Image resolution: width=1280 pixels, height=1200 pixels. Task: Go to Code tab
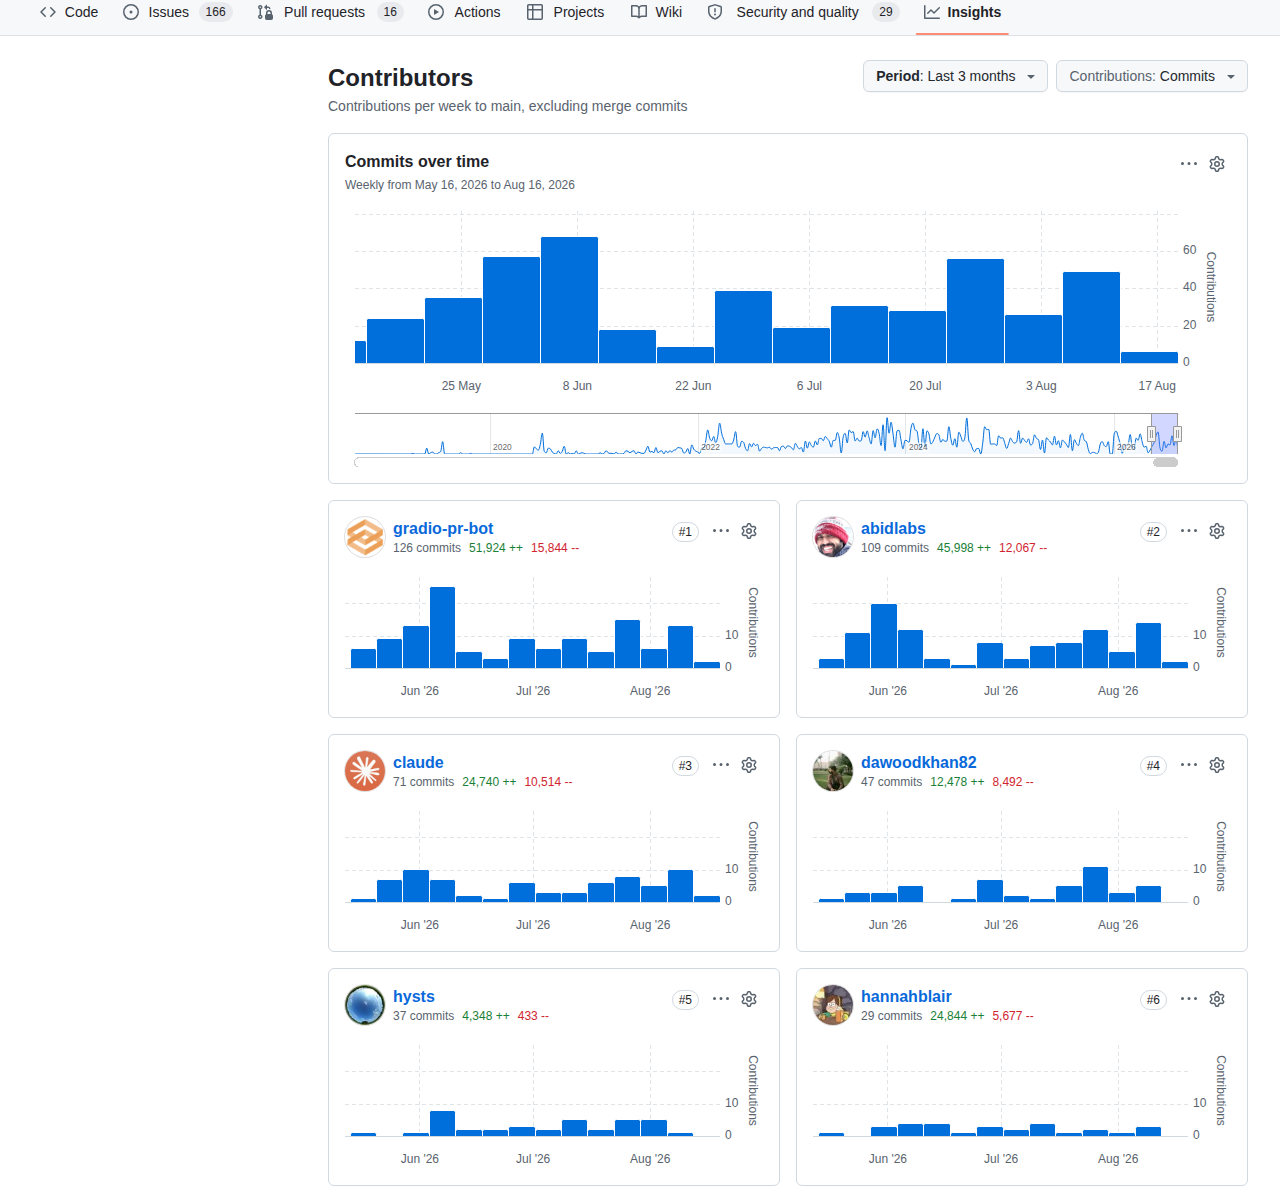pos(69,12)
